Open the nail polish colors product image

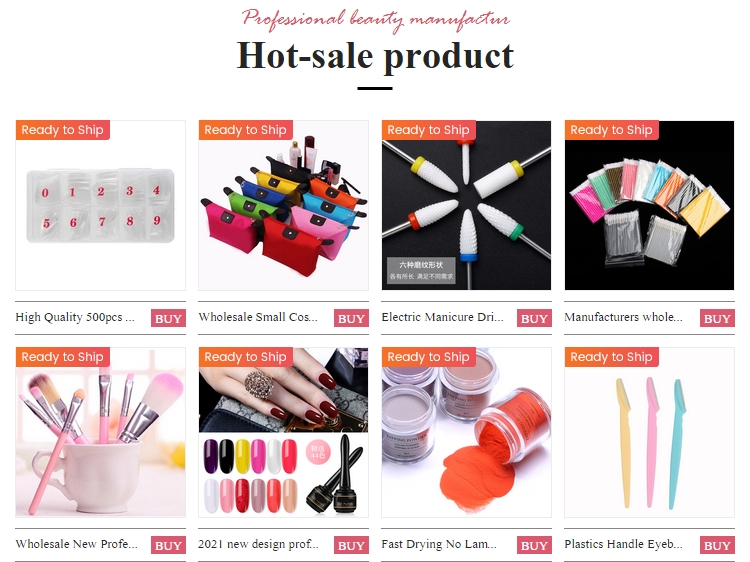283,432
